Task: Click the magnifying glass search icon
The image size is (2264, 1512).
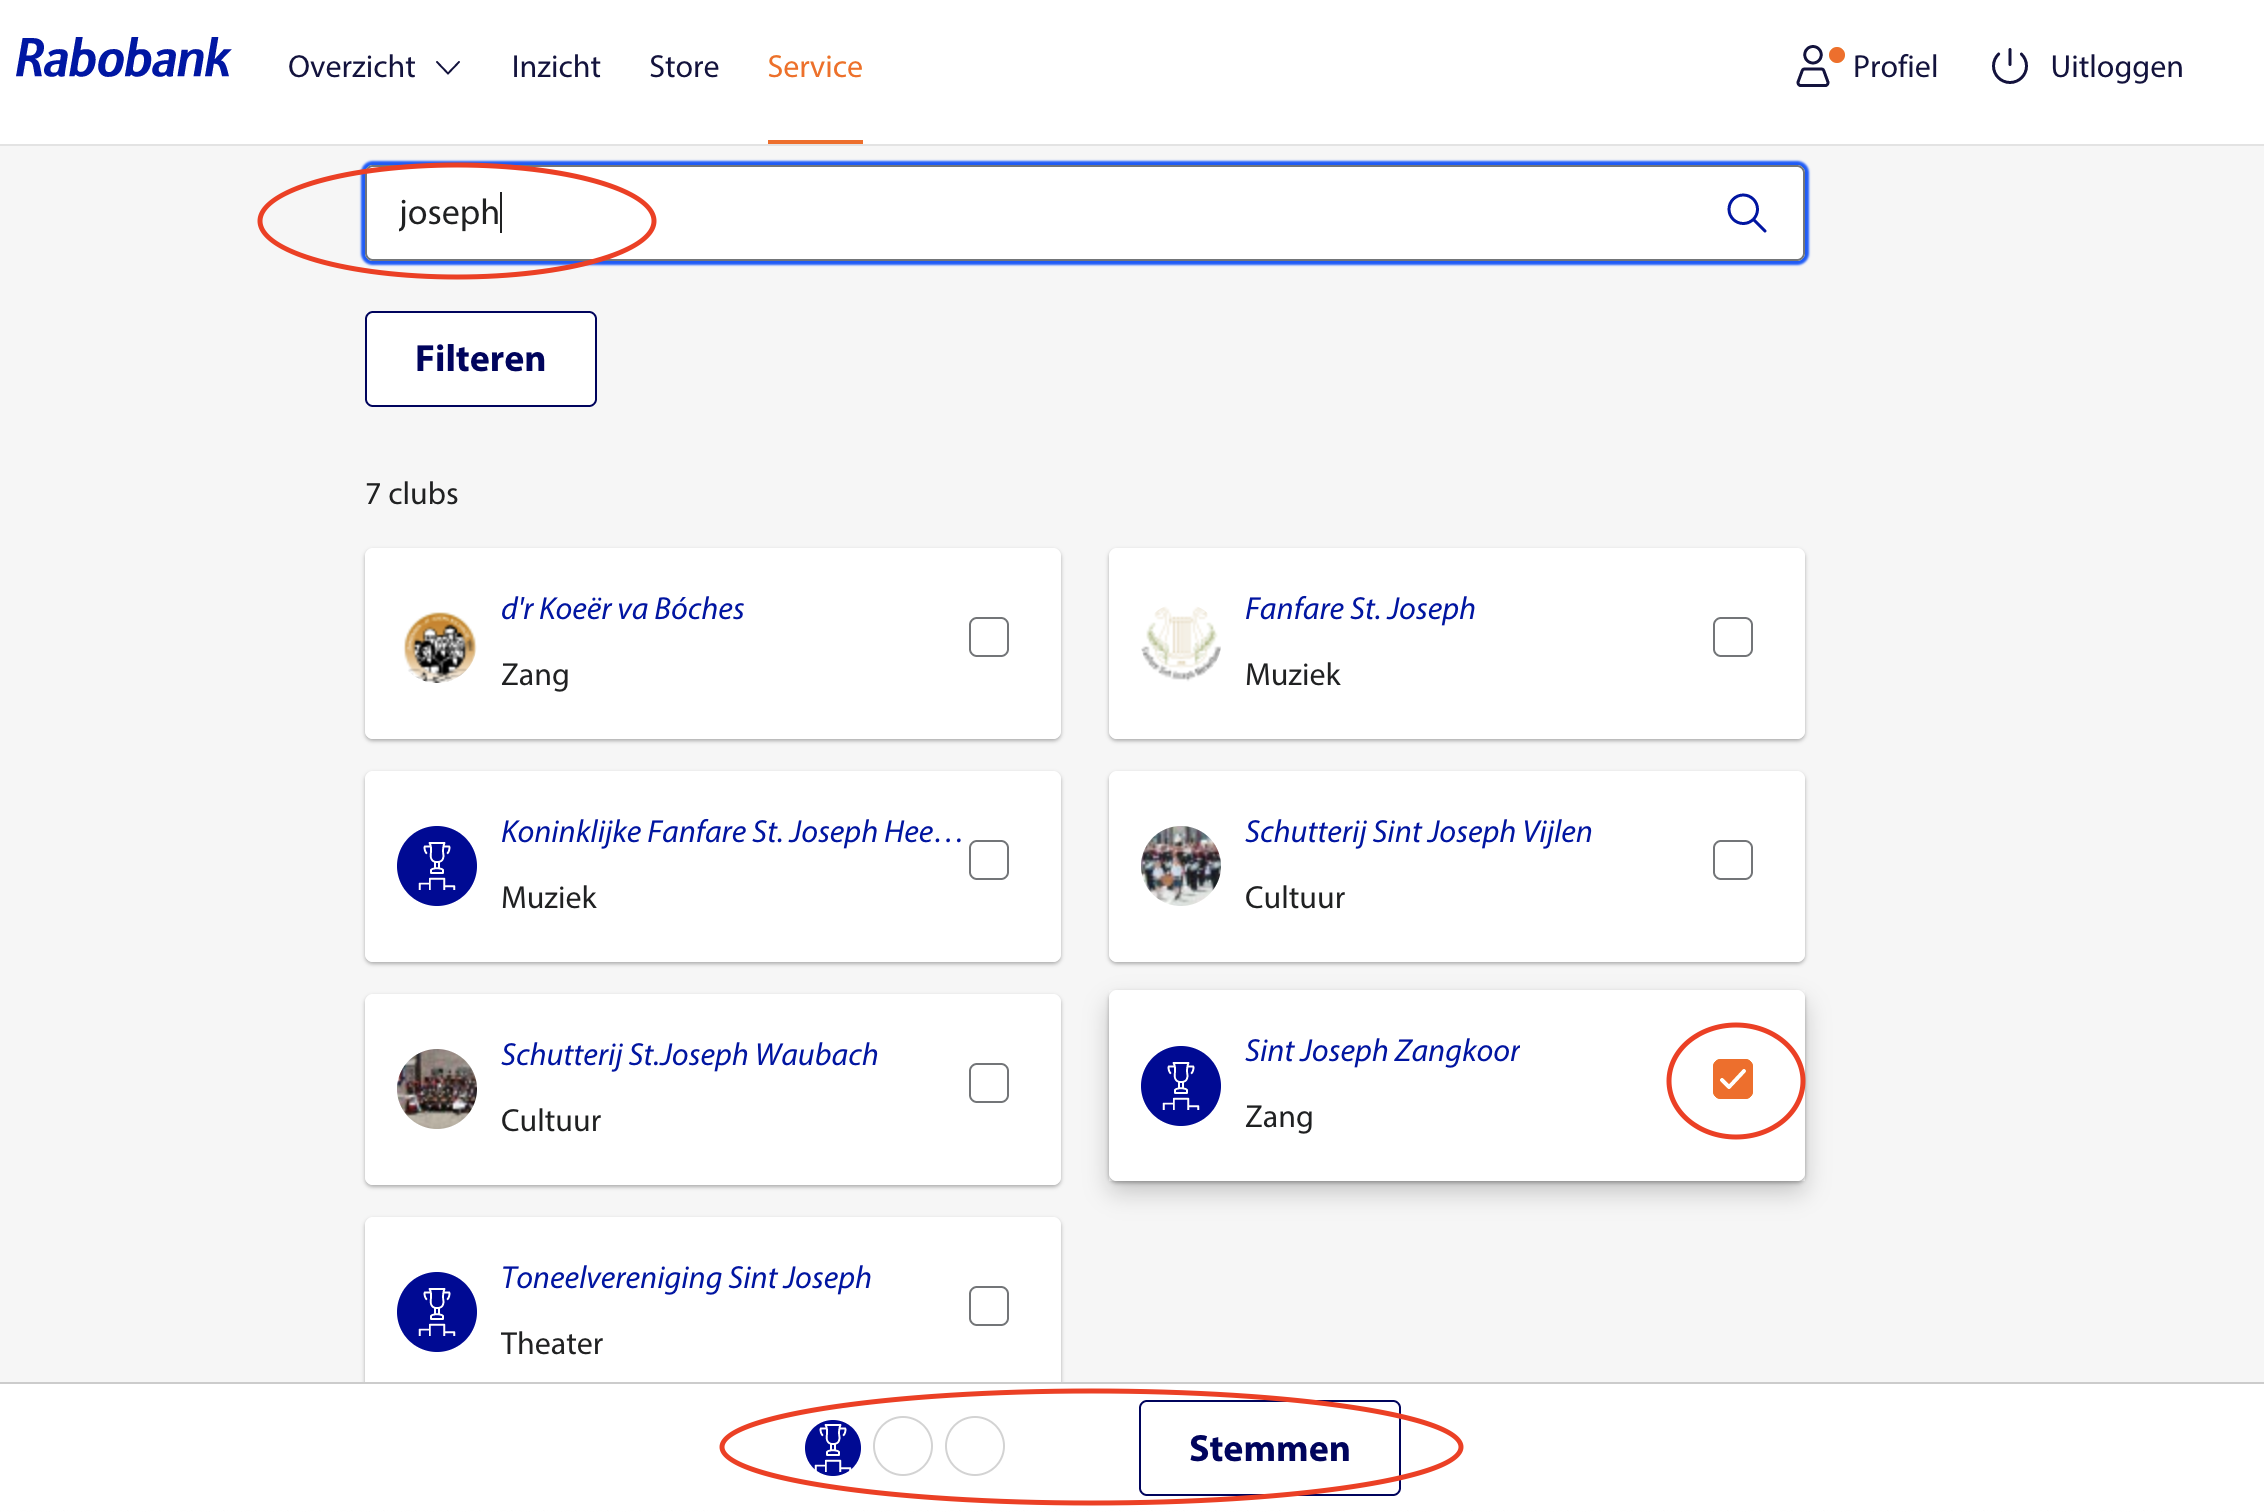Action: click(1746, 213)
